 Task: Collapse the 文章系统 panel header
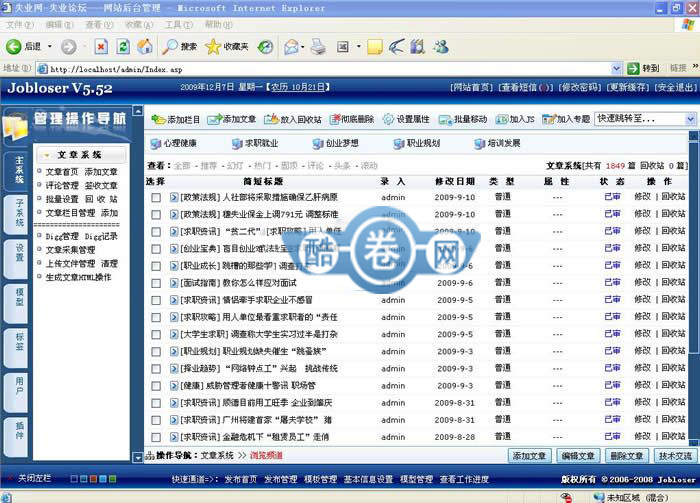[80, 155]
